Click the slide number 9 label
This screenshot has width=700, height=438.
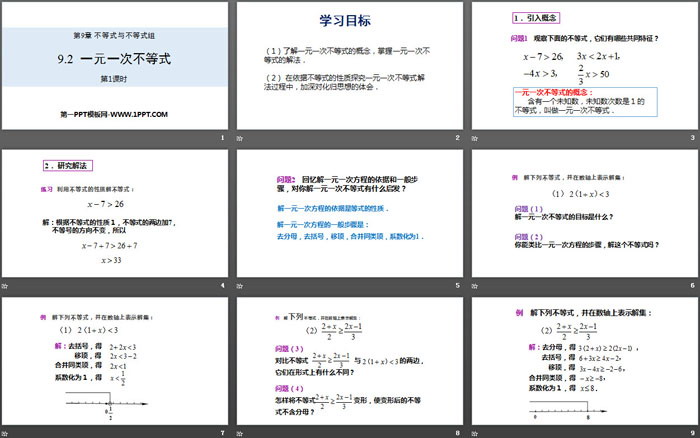691,432
